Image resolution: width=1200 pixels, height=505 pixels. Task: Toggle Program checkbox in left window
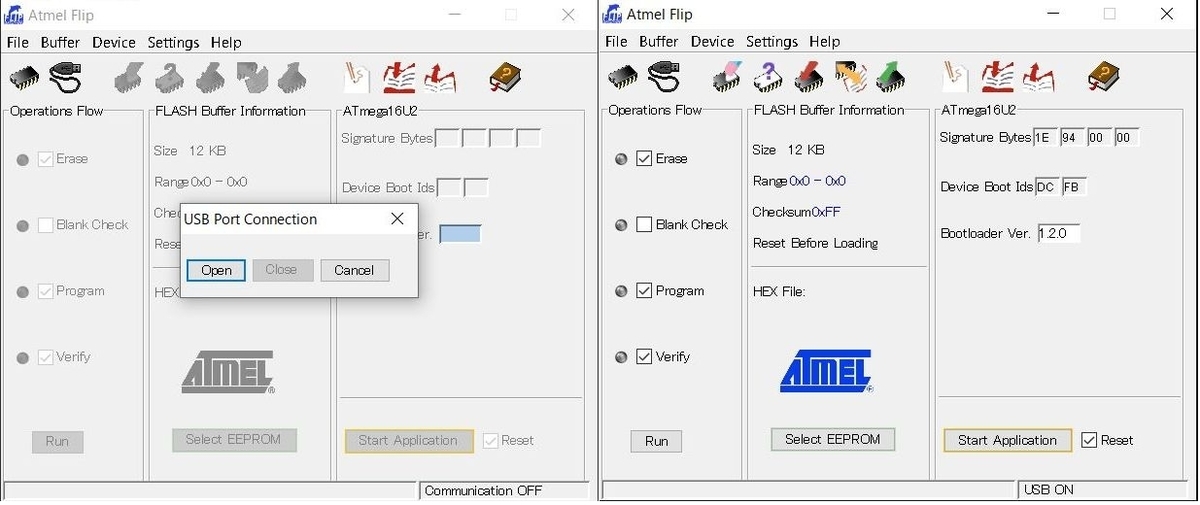point(45,291)
